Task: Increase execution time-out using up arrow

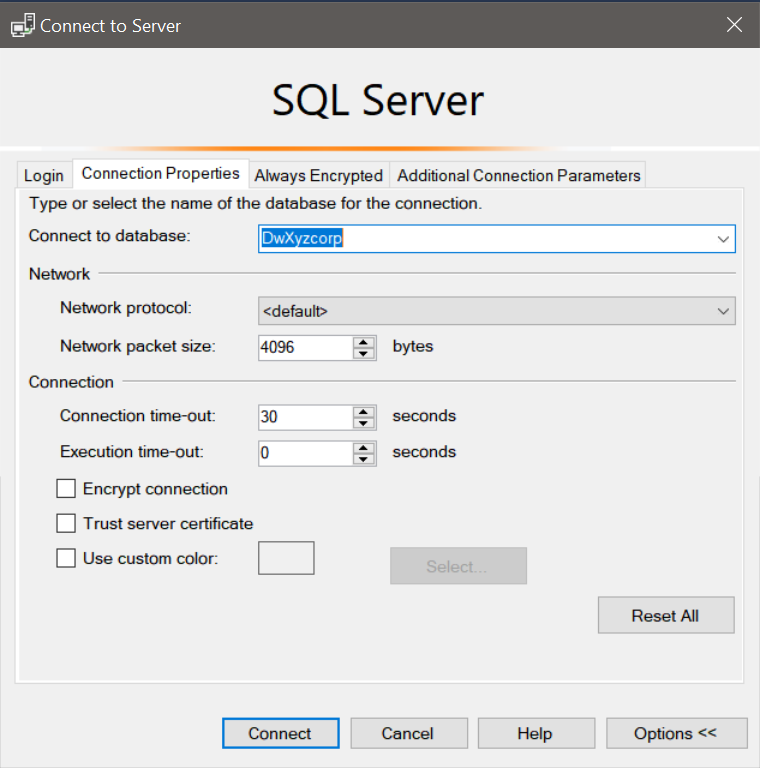Action: [365, 446]
